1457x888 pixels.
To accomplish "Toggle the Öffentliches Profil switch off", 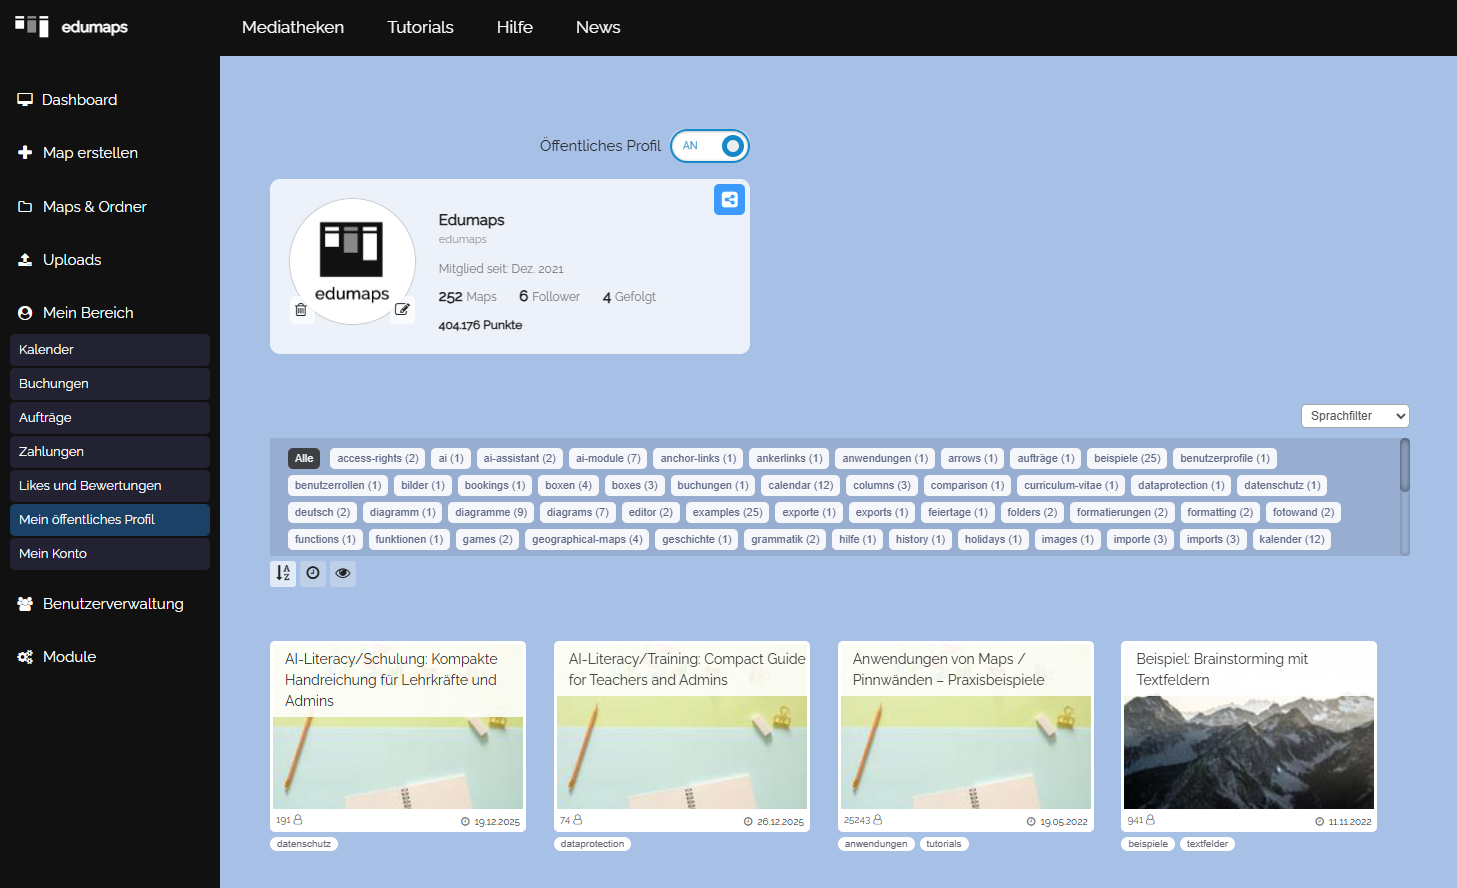I will (710, 146).
